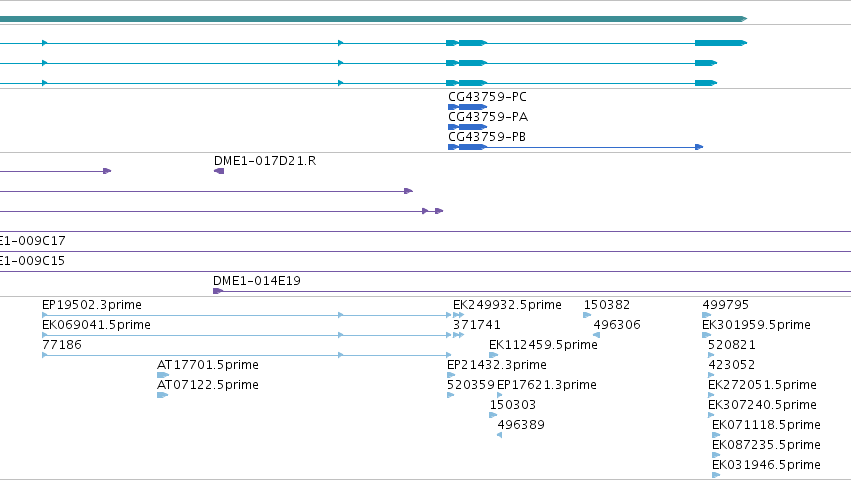The height and width of the screenshot is (480, 851).
Task: Select EST feature EK031946.5prime
Action: point(766,465)
